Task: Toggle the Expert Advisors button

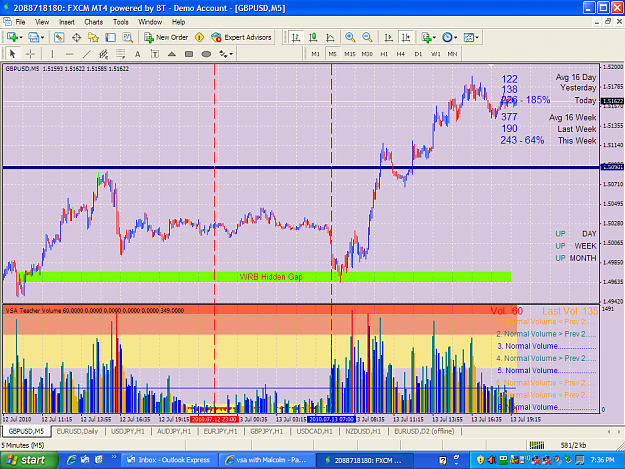Action: (x=242, y=37)
